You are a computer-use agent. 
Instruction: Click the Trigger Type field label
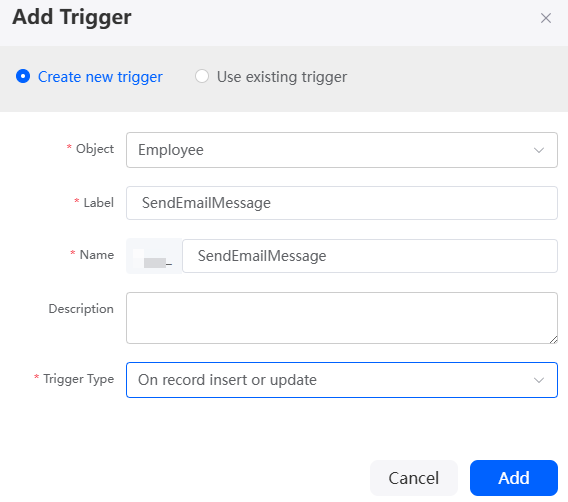pos(79,379)
